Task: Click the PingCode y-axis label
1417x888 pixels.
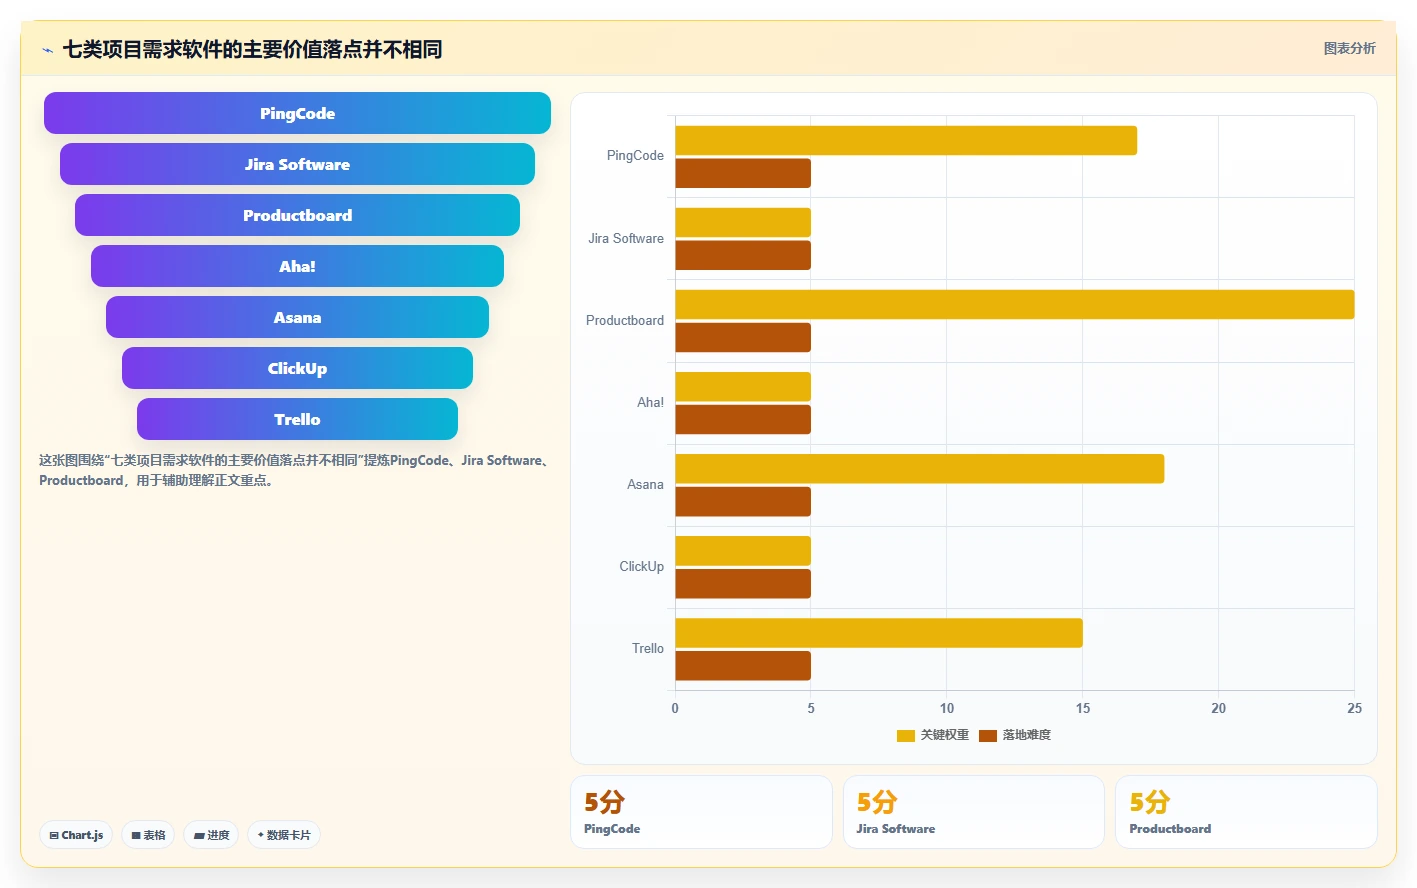Action: [635, 156]
